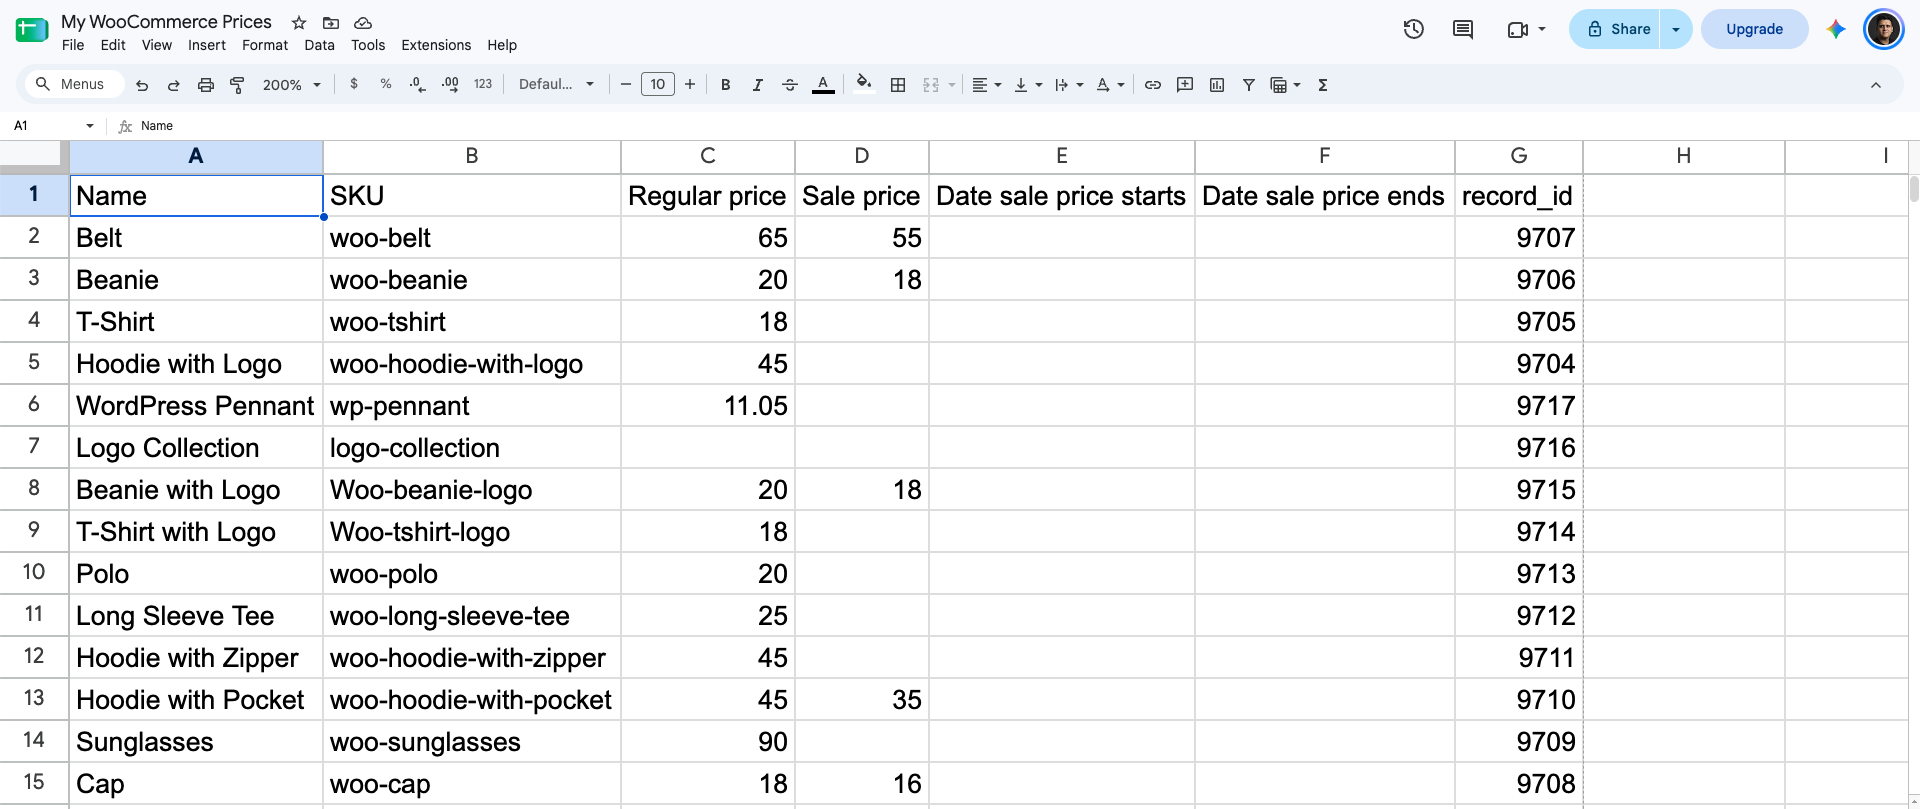The image size is (1920, 809).
Task: View cloud save status
Action: tap(363, 22)
